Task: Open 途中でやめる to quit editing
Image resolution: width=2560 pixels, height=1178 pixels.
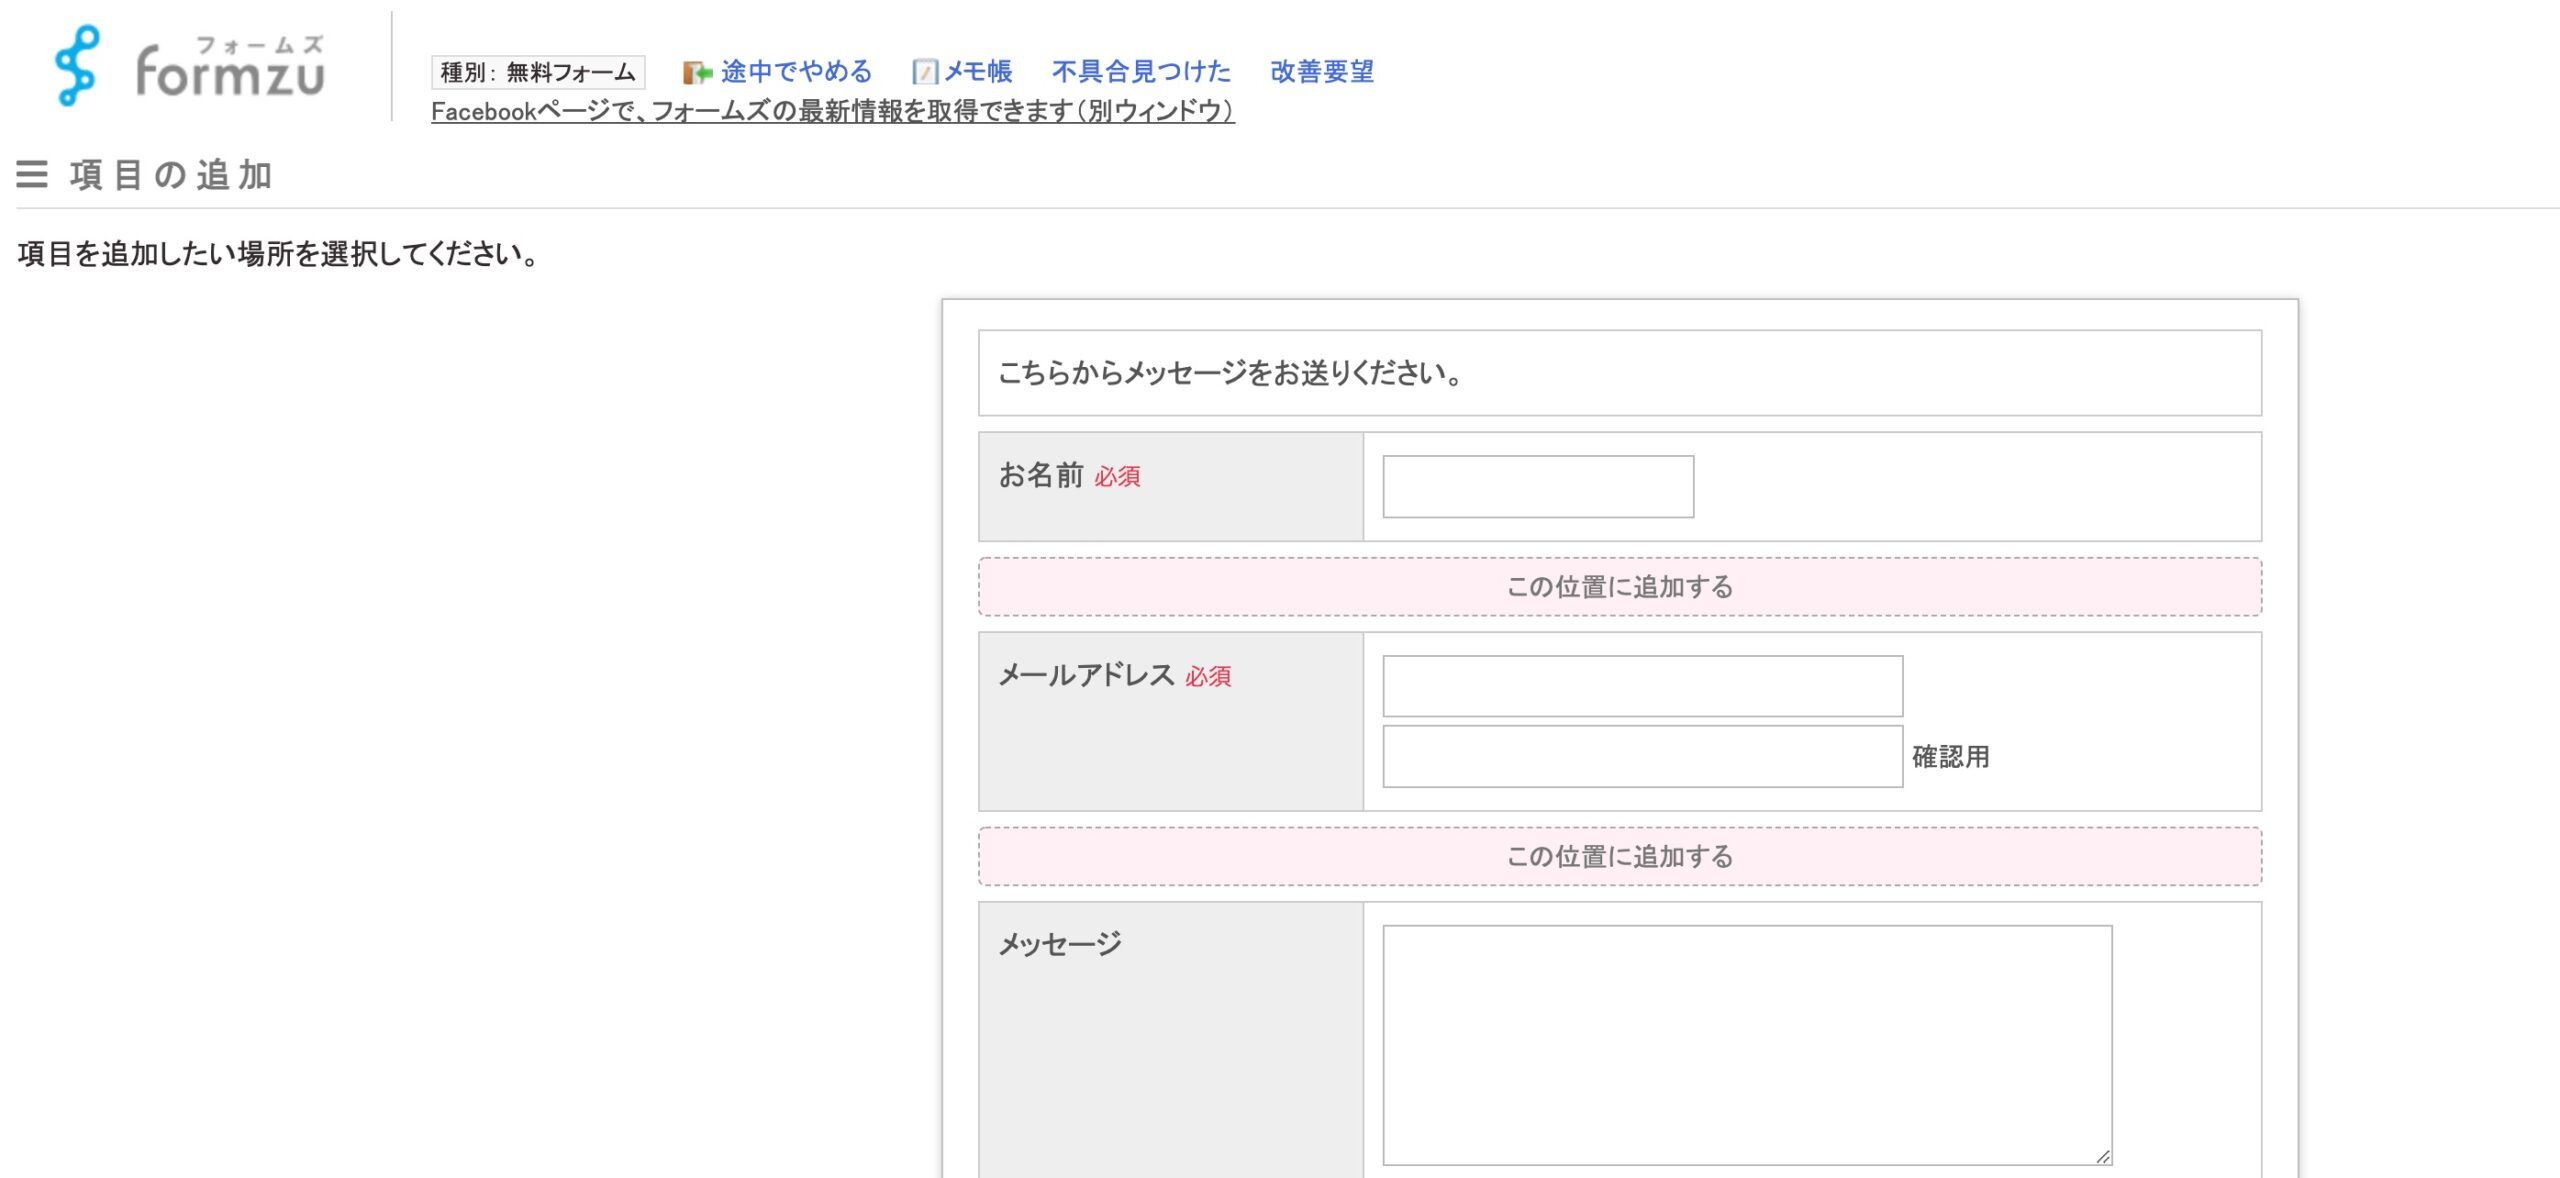Action: pos(793,71)
